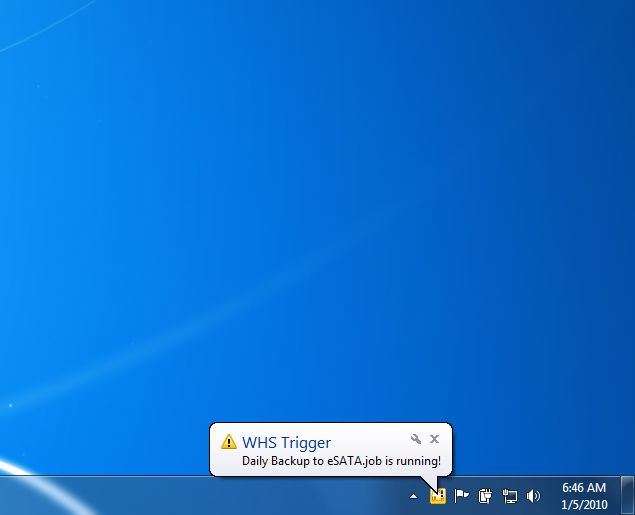Click 'Daily Backup to eSATA.job is running!' message
Viewport: 635px width, 515px height.
point(341,461)
